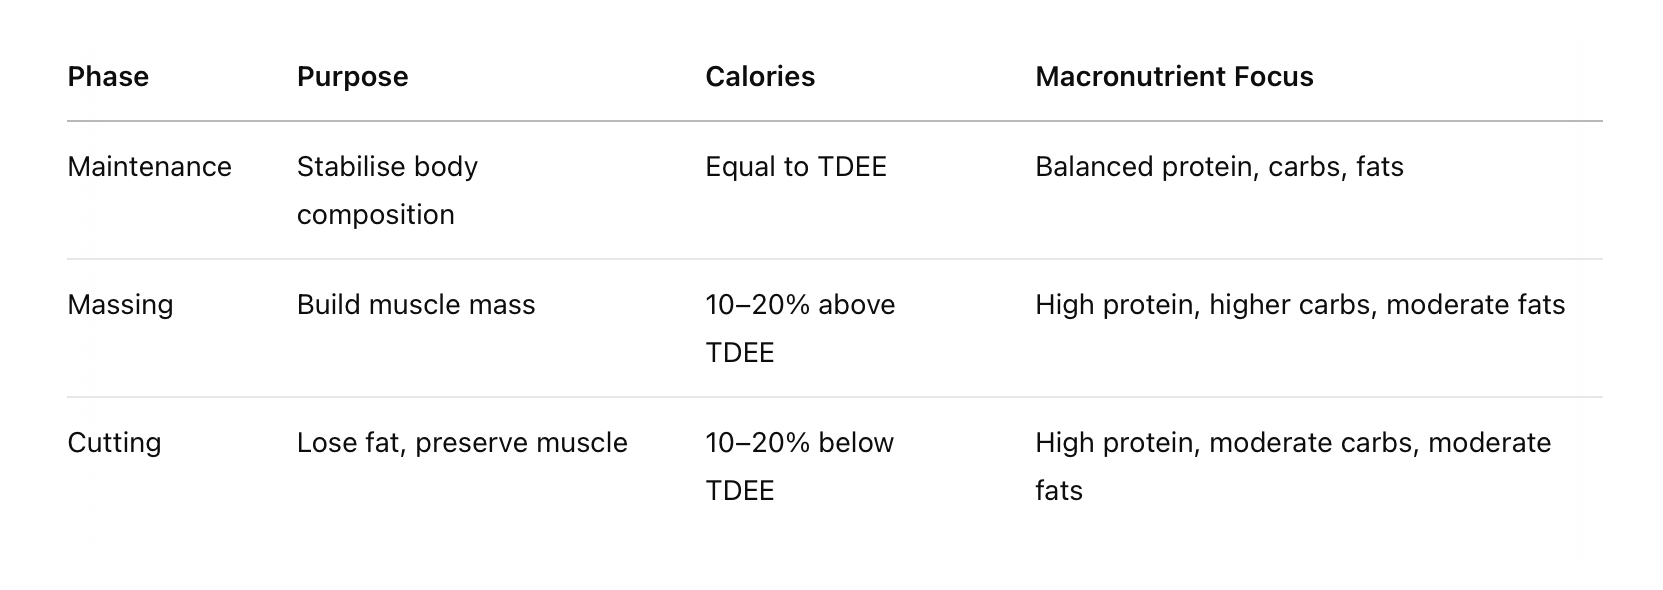This screenshot has height=590, width=1663.
Task: Select the Massing phase cell
Action: (x=120, y=305)
